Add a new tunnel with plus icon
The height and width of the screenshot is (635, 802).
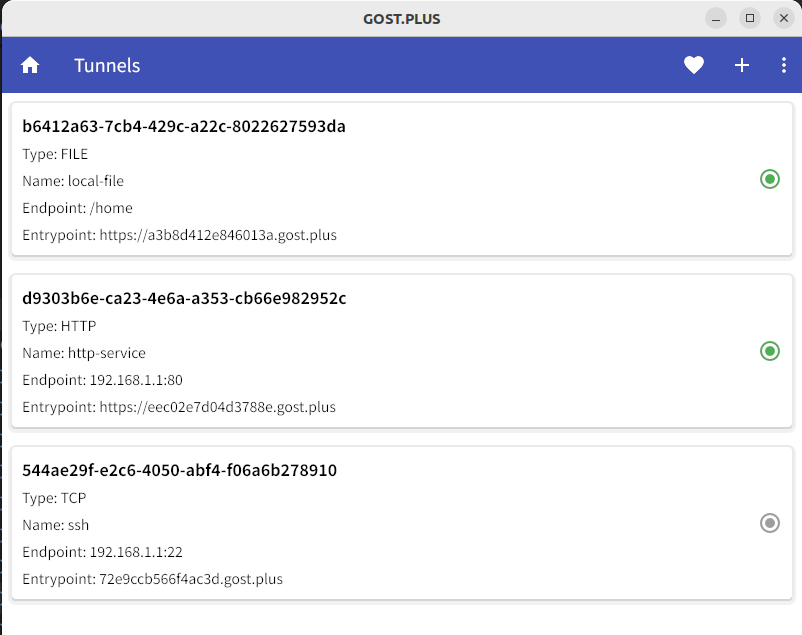(742, 65)
